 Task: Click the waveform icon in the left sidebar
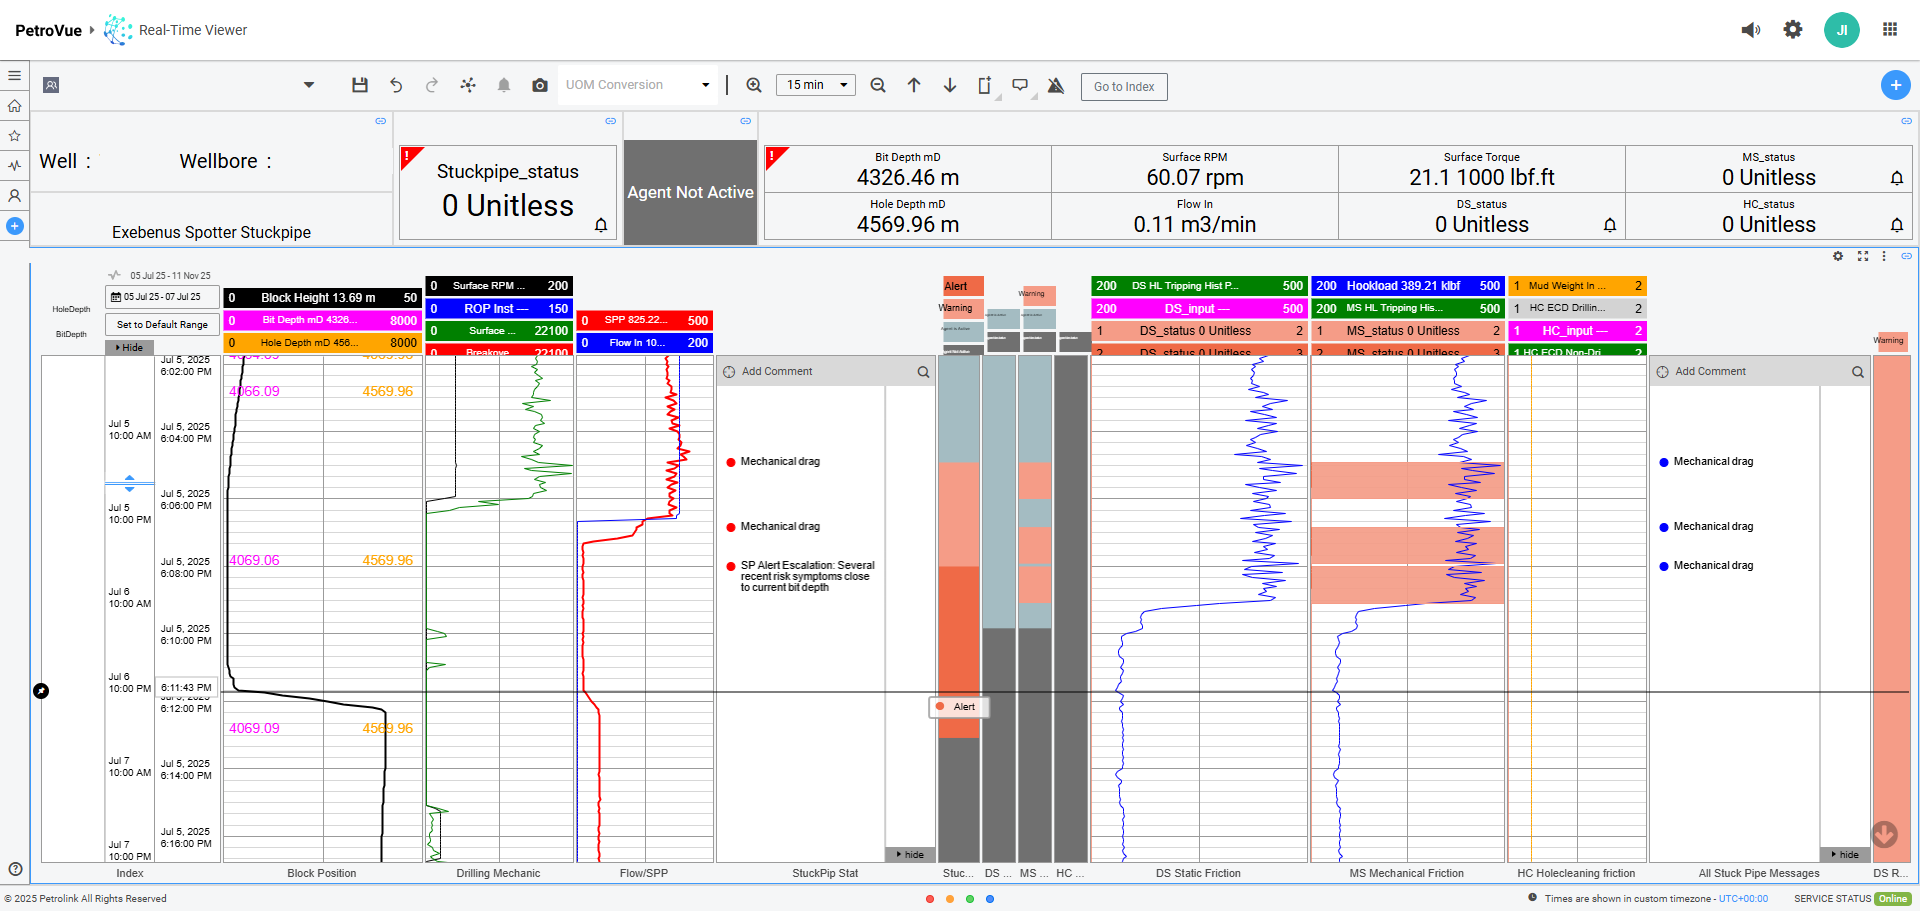(x=14, y=165)
